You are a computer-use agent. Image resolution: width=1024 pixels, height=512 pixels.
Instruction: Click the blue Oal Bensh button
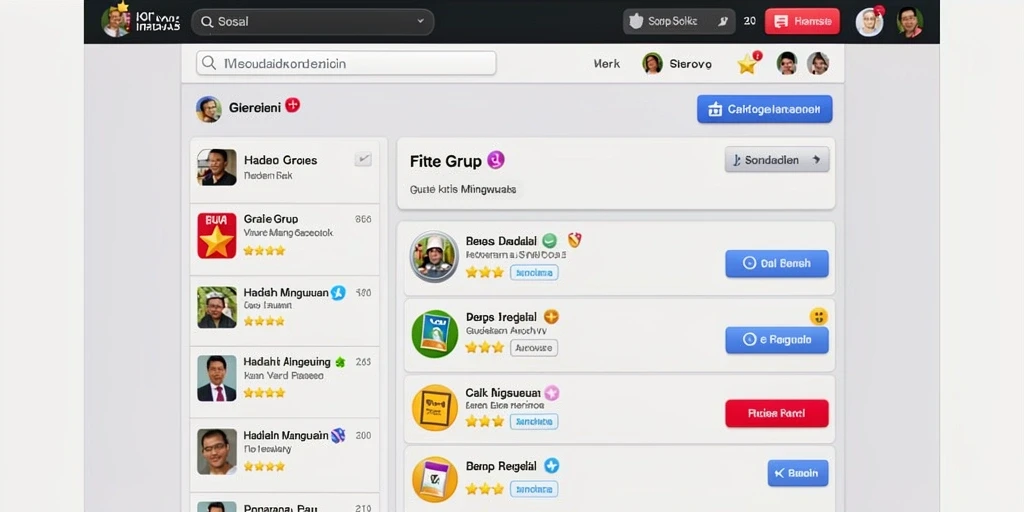click(x=777, y=263)
